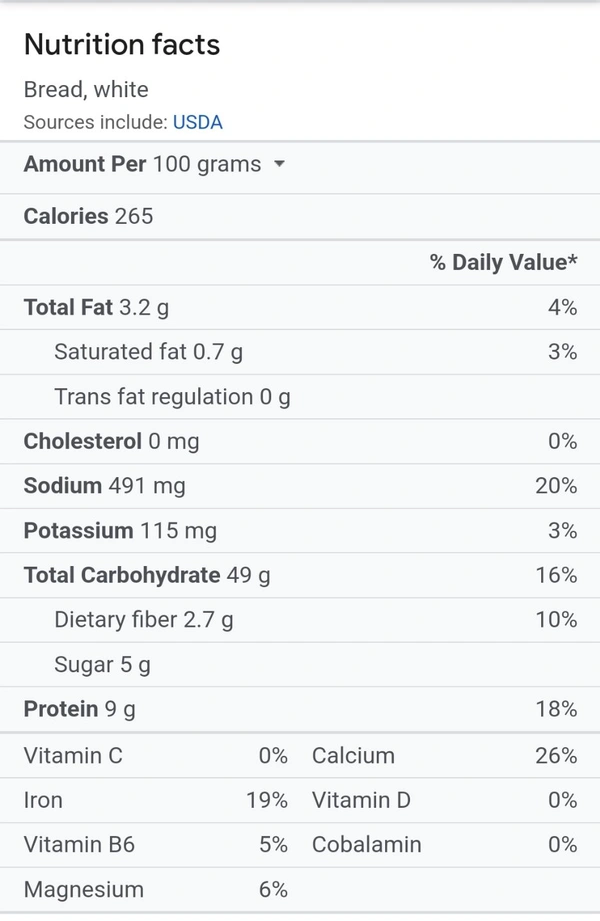The width and height of the screenshot is (600, 921).
Task: Select the Calories 265 row
Action: click(x=88, y=216)
